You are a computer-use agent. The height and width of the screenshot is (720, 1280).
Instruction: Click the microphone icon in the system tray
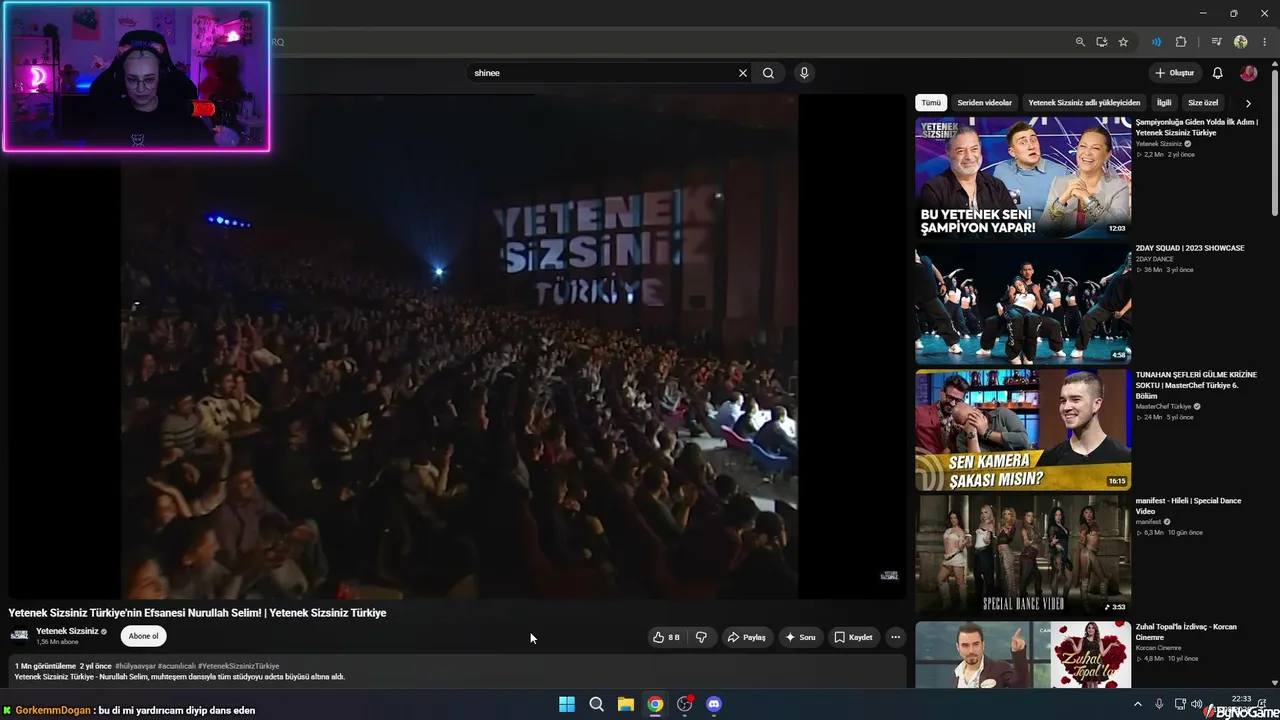pyautogui.click(x=1159, y=704)
